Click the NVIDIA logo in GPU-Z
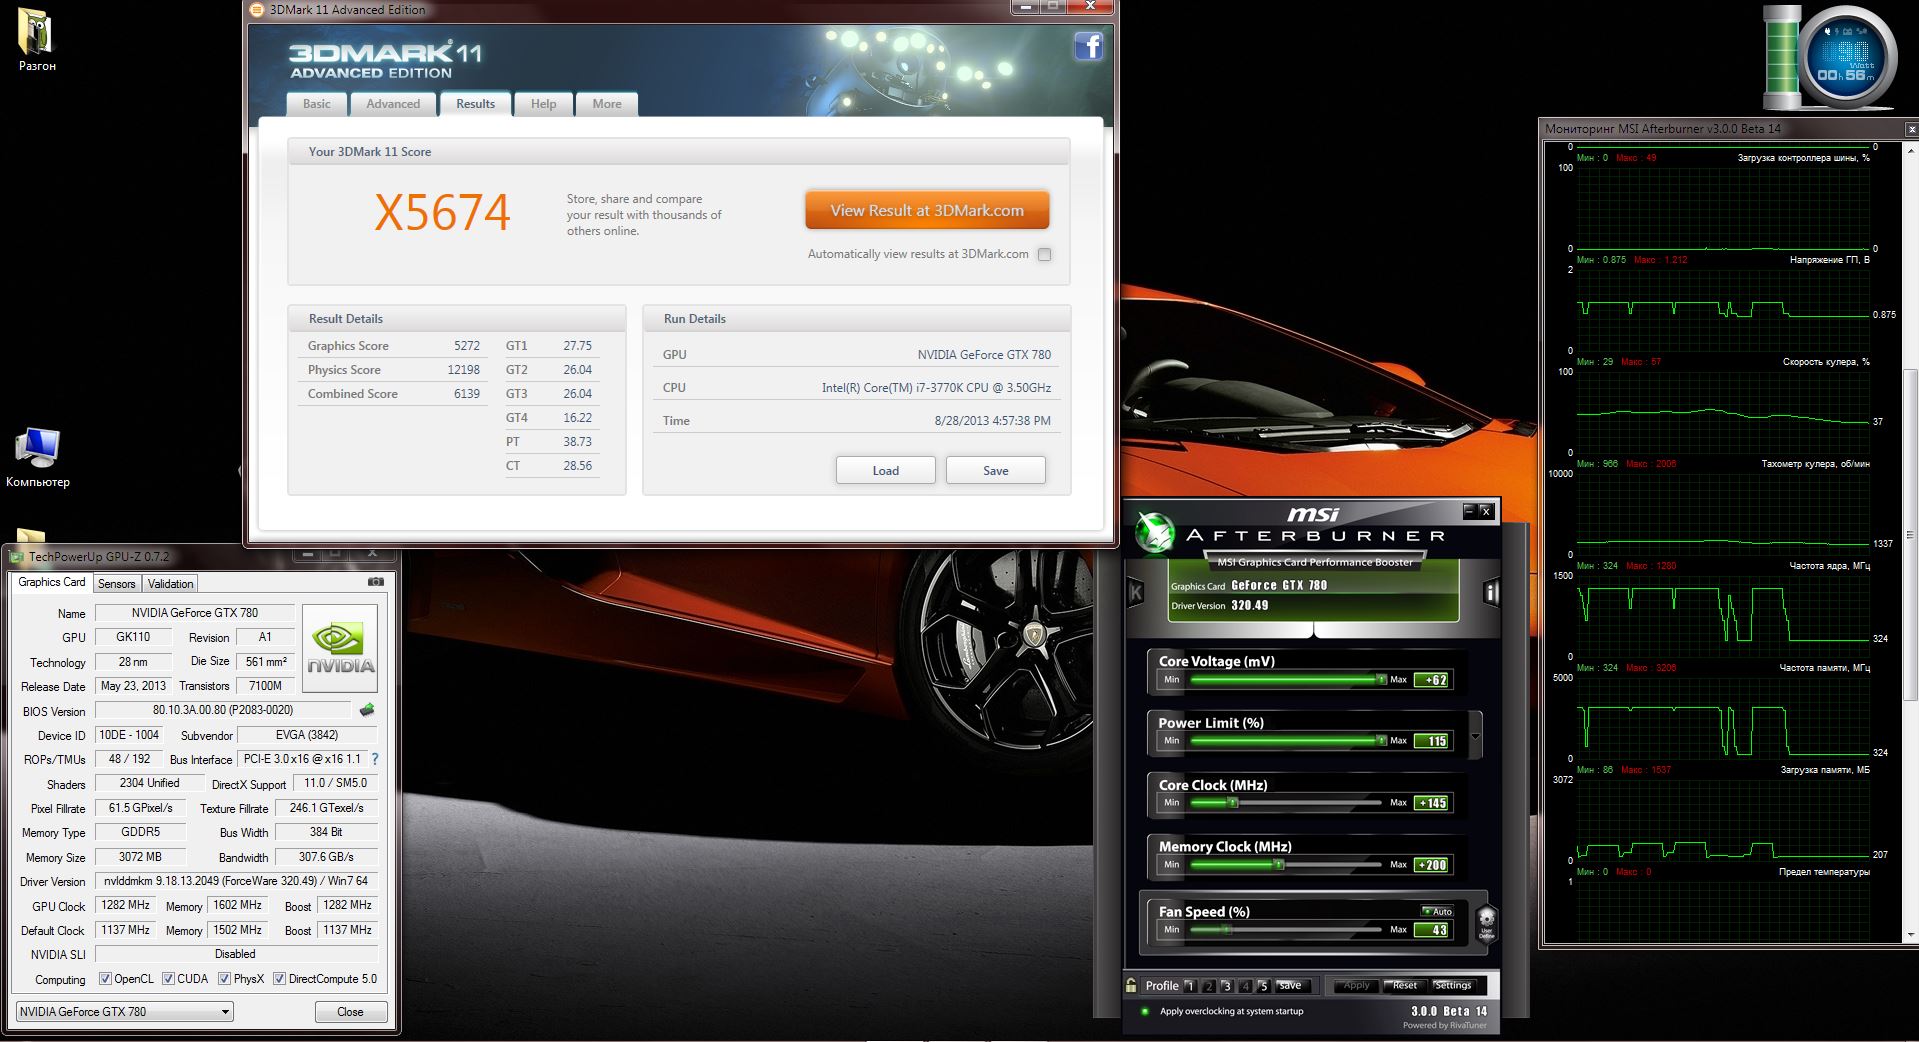Image resolution: width=1919 pixels, height=1042 pixels. tap(340, 648)
